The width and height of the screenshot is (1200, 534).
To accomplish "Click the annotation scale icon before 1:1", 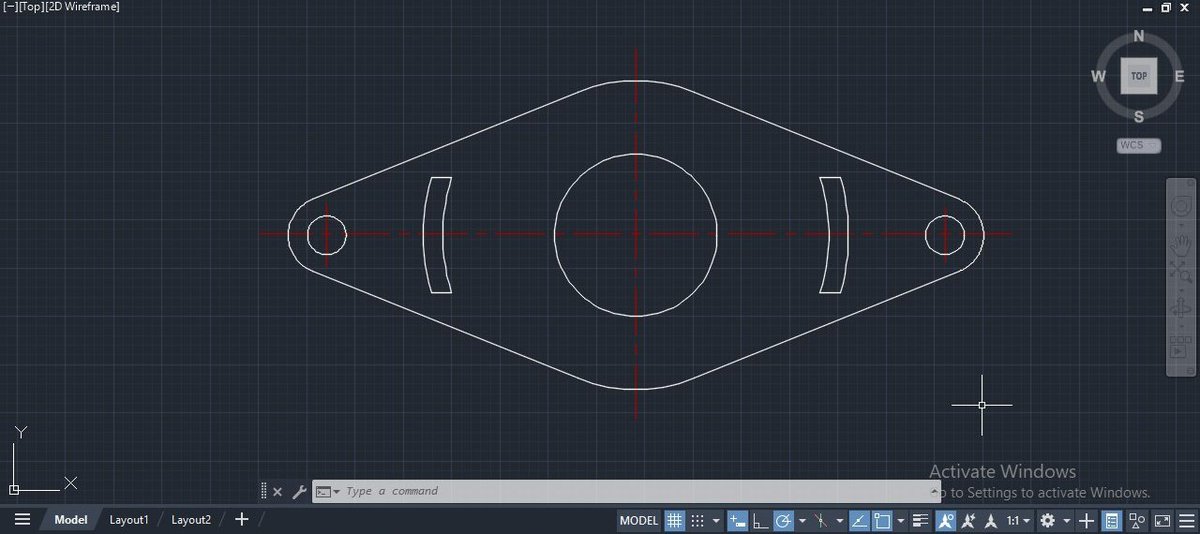I will (991, 520).
